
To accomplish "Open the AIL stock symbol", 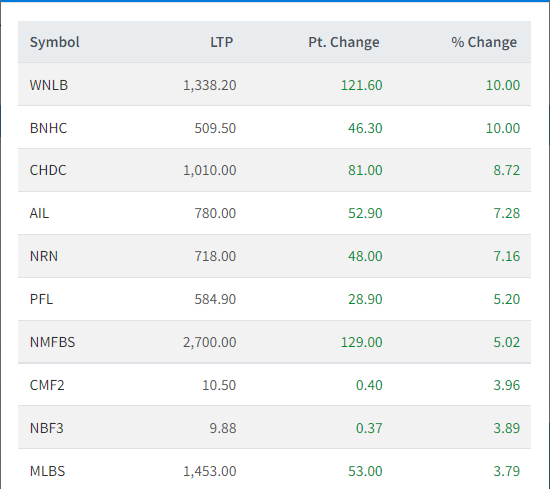I will pos(39,213).
